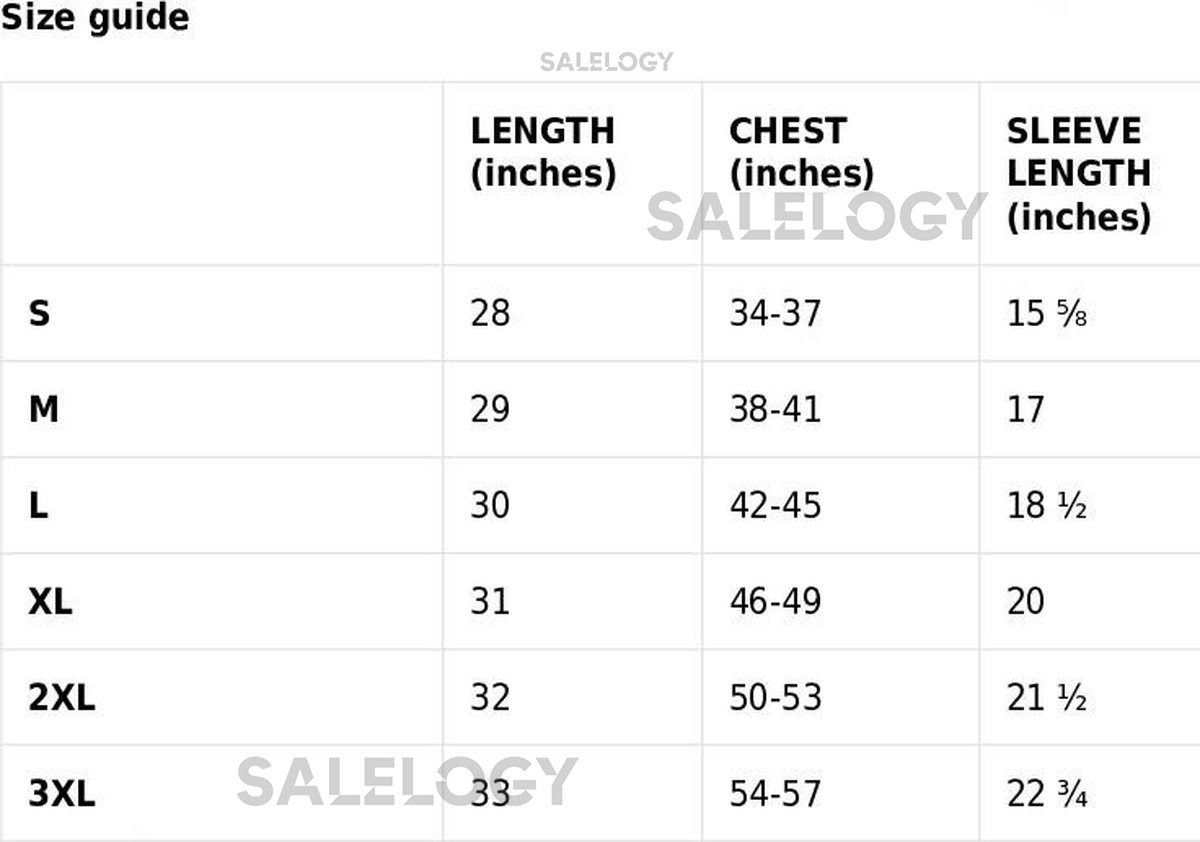Click the sleeve length value 22 ¾
Viewport: 1200px width, 842px height.
[1046, 793]
